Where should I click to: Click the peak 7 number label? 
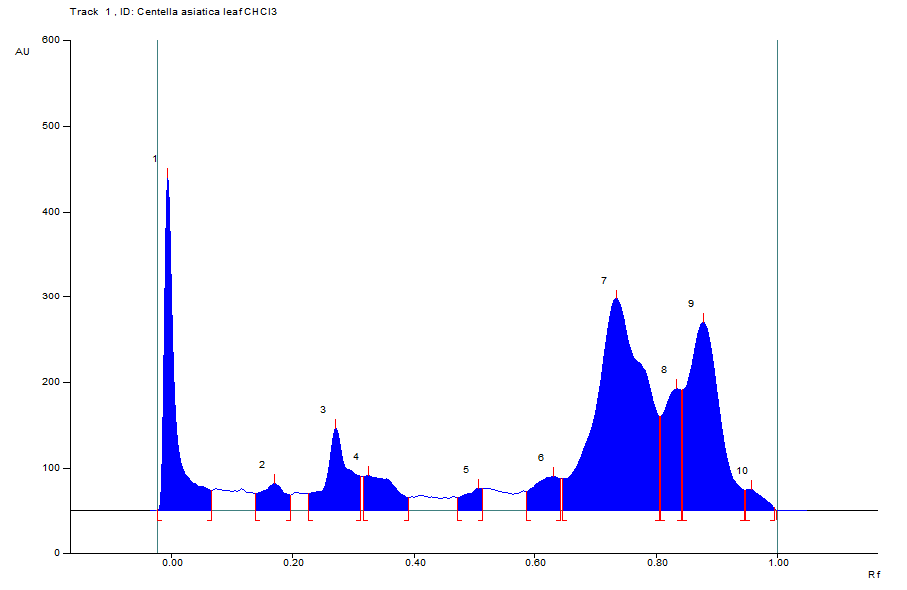coord(604,281)
